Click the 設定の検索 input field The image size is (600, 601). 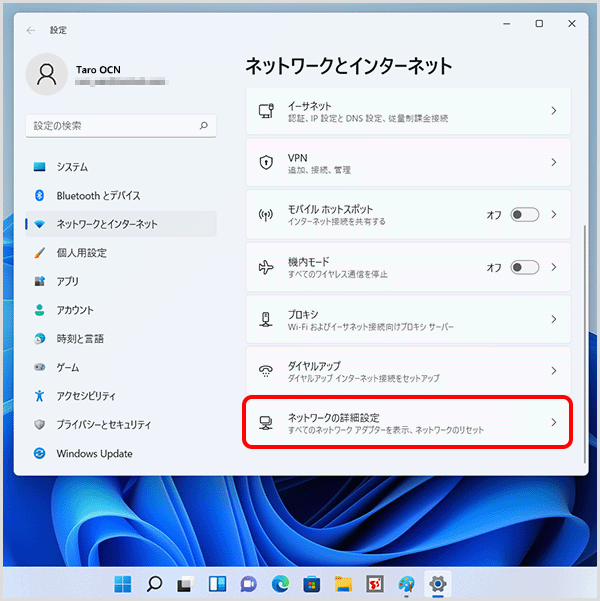pos(112,126)
